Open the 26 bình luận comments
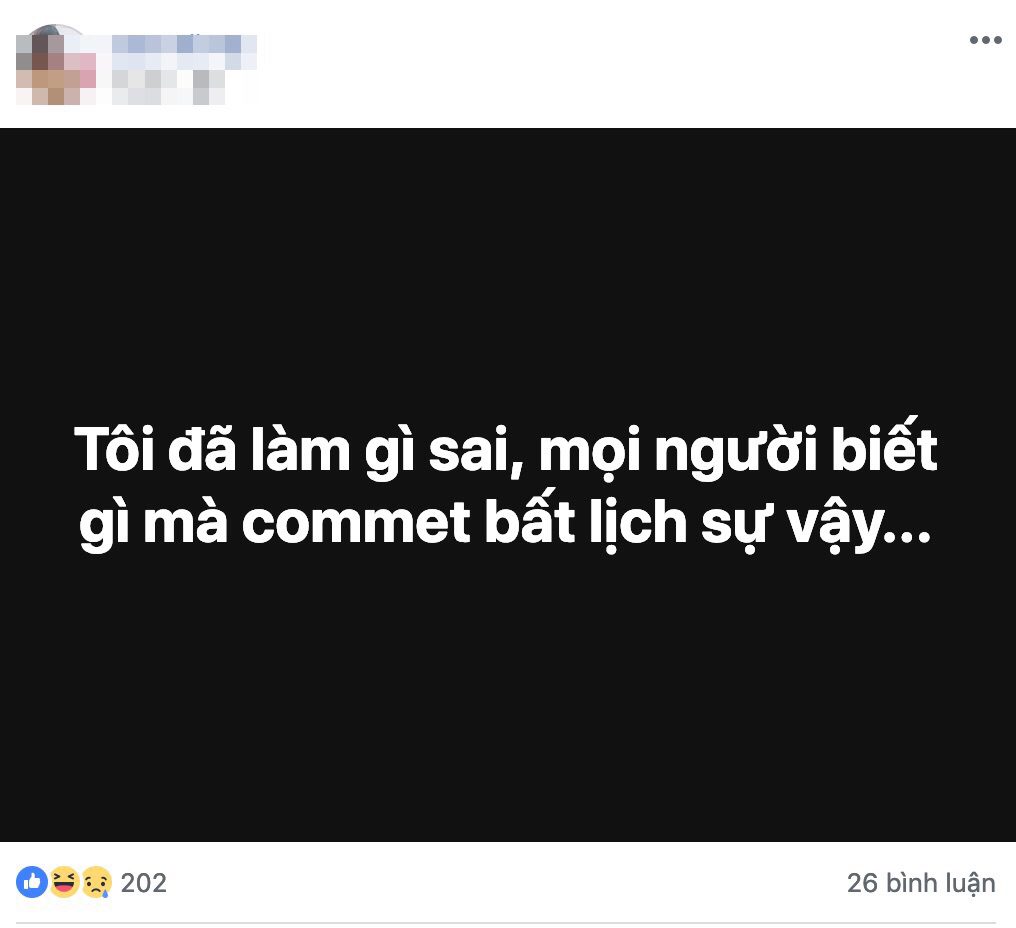 click(921, 883)
